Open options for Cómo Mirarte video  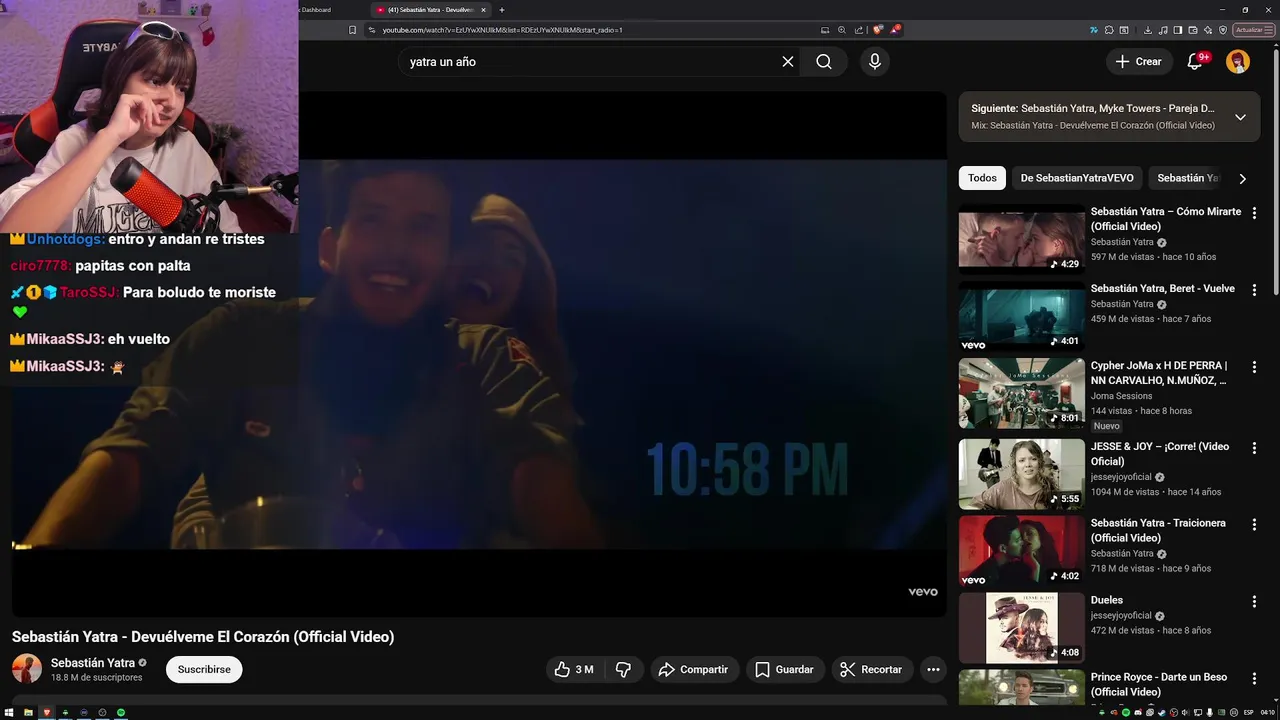click(x=1254, y=213)
